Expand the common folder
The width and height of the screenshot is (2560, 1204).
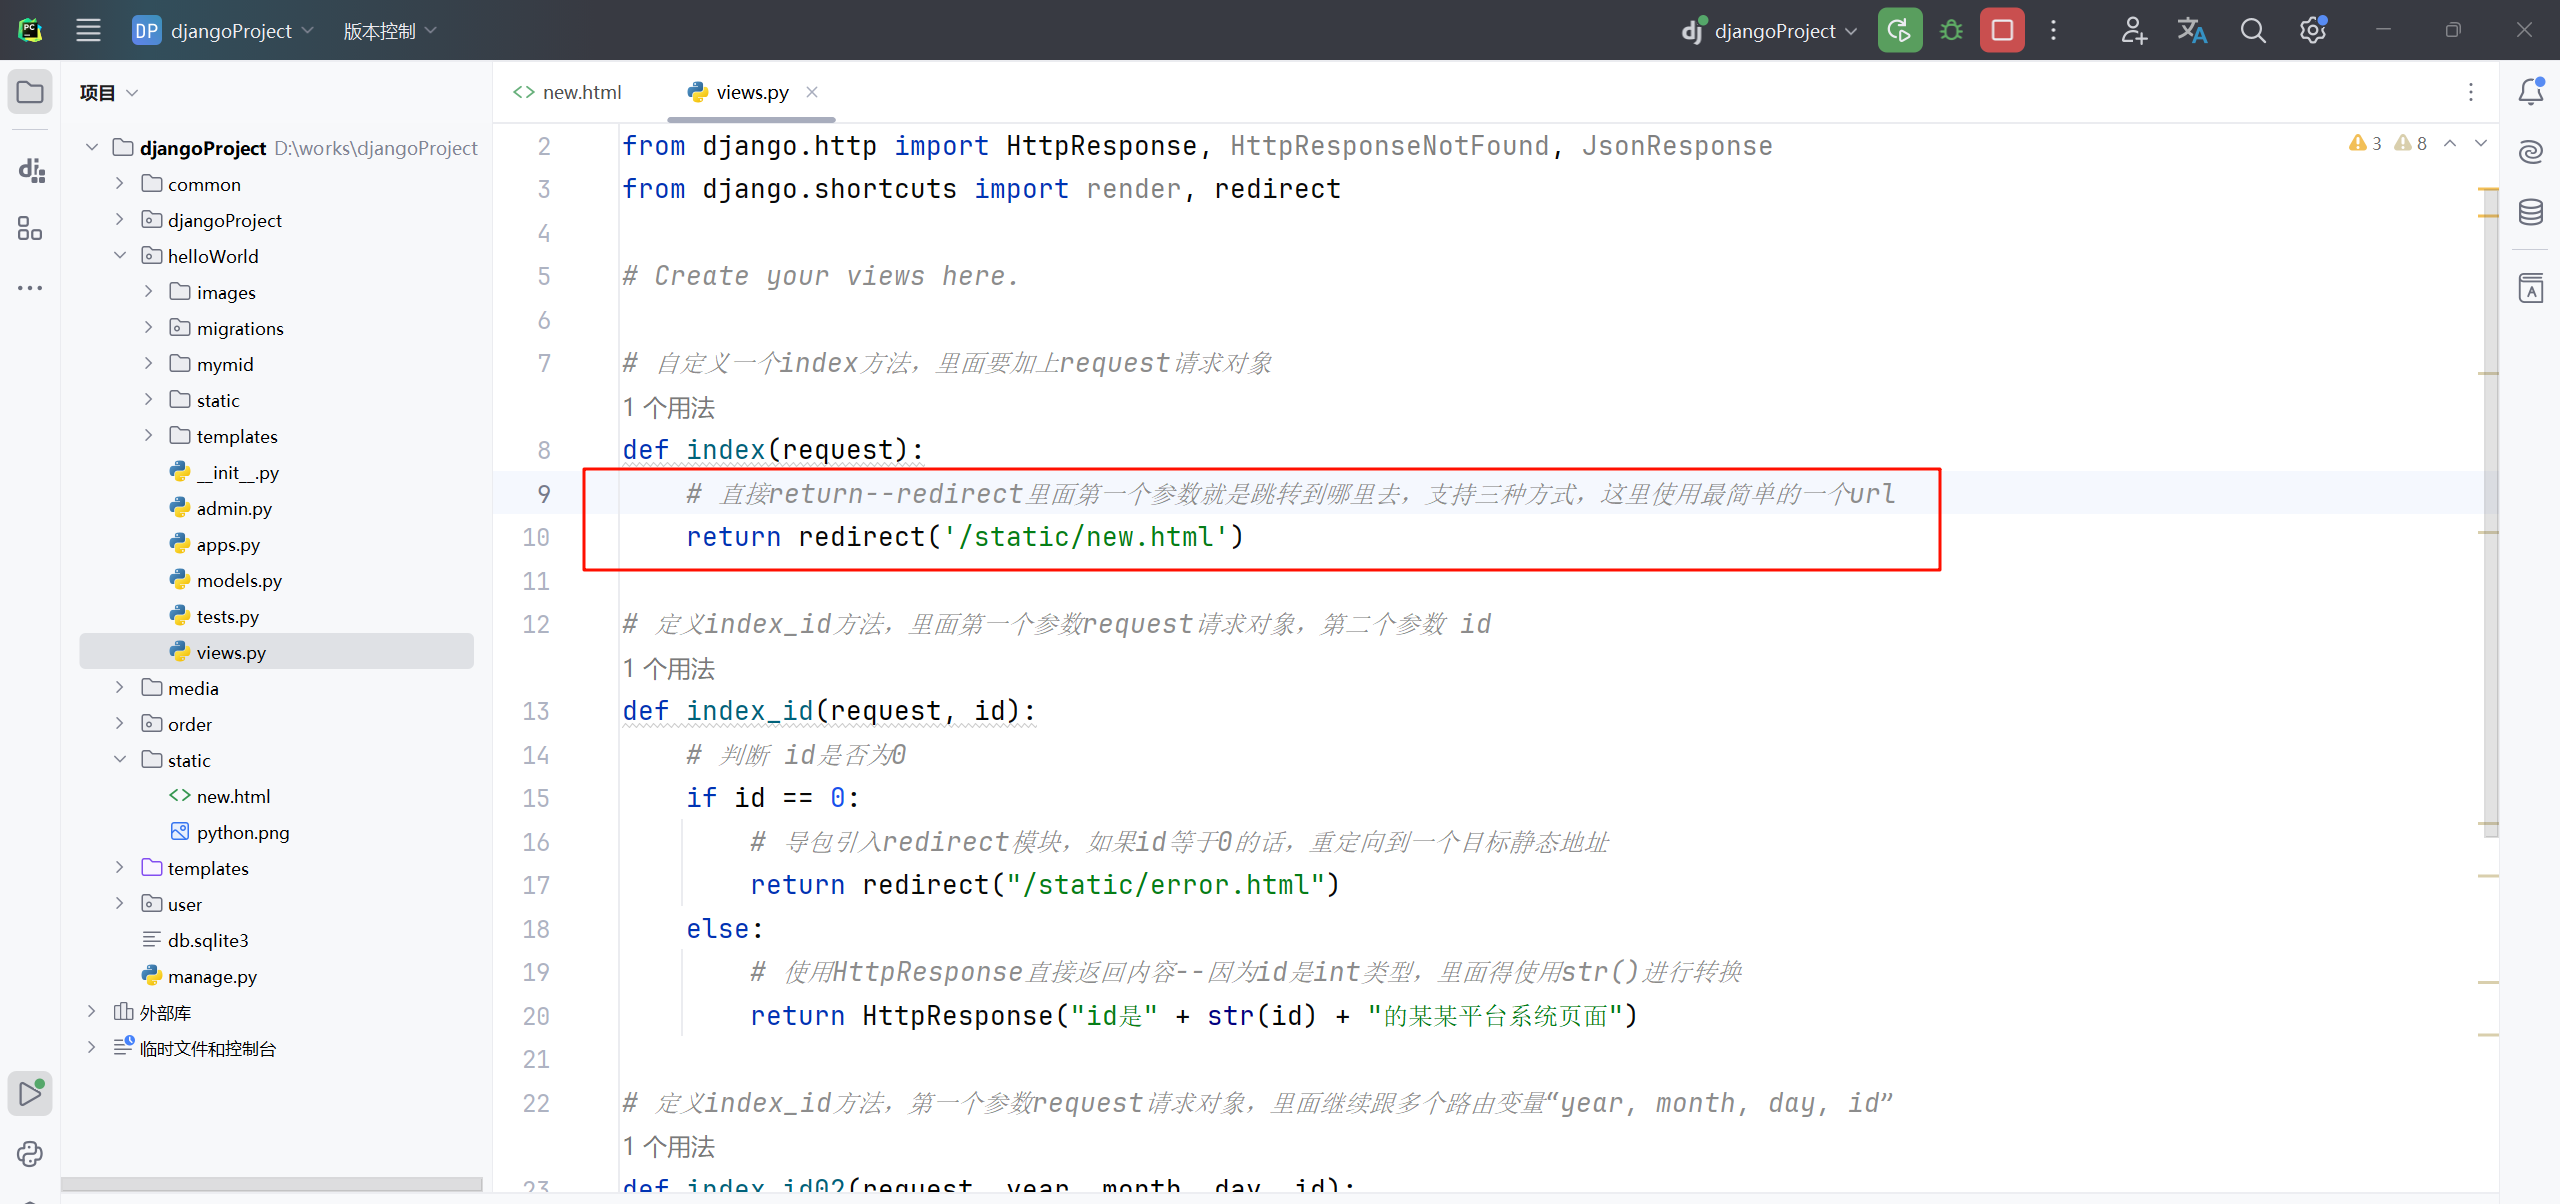120,184
